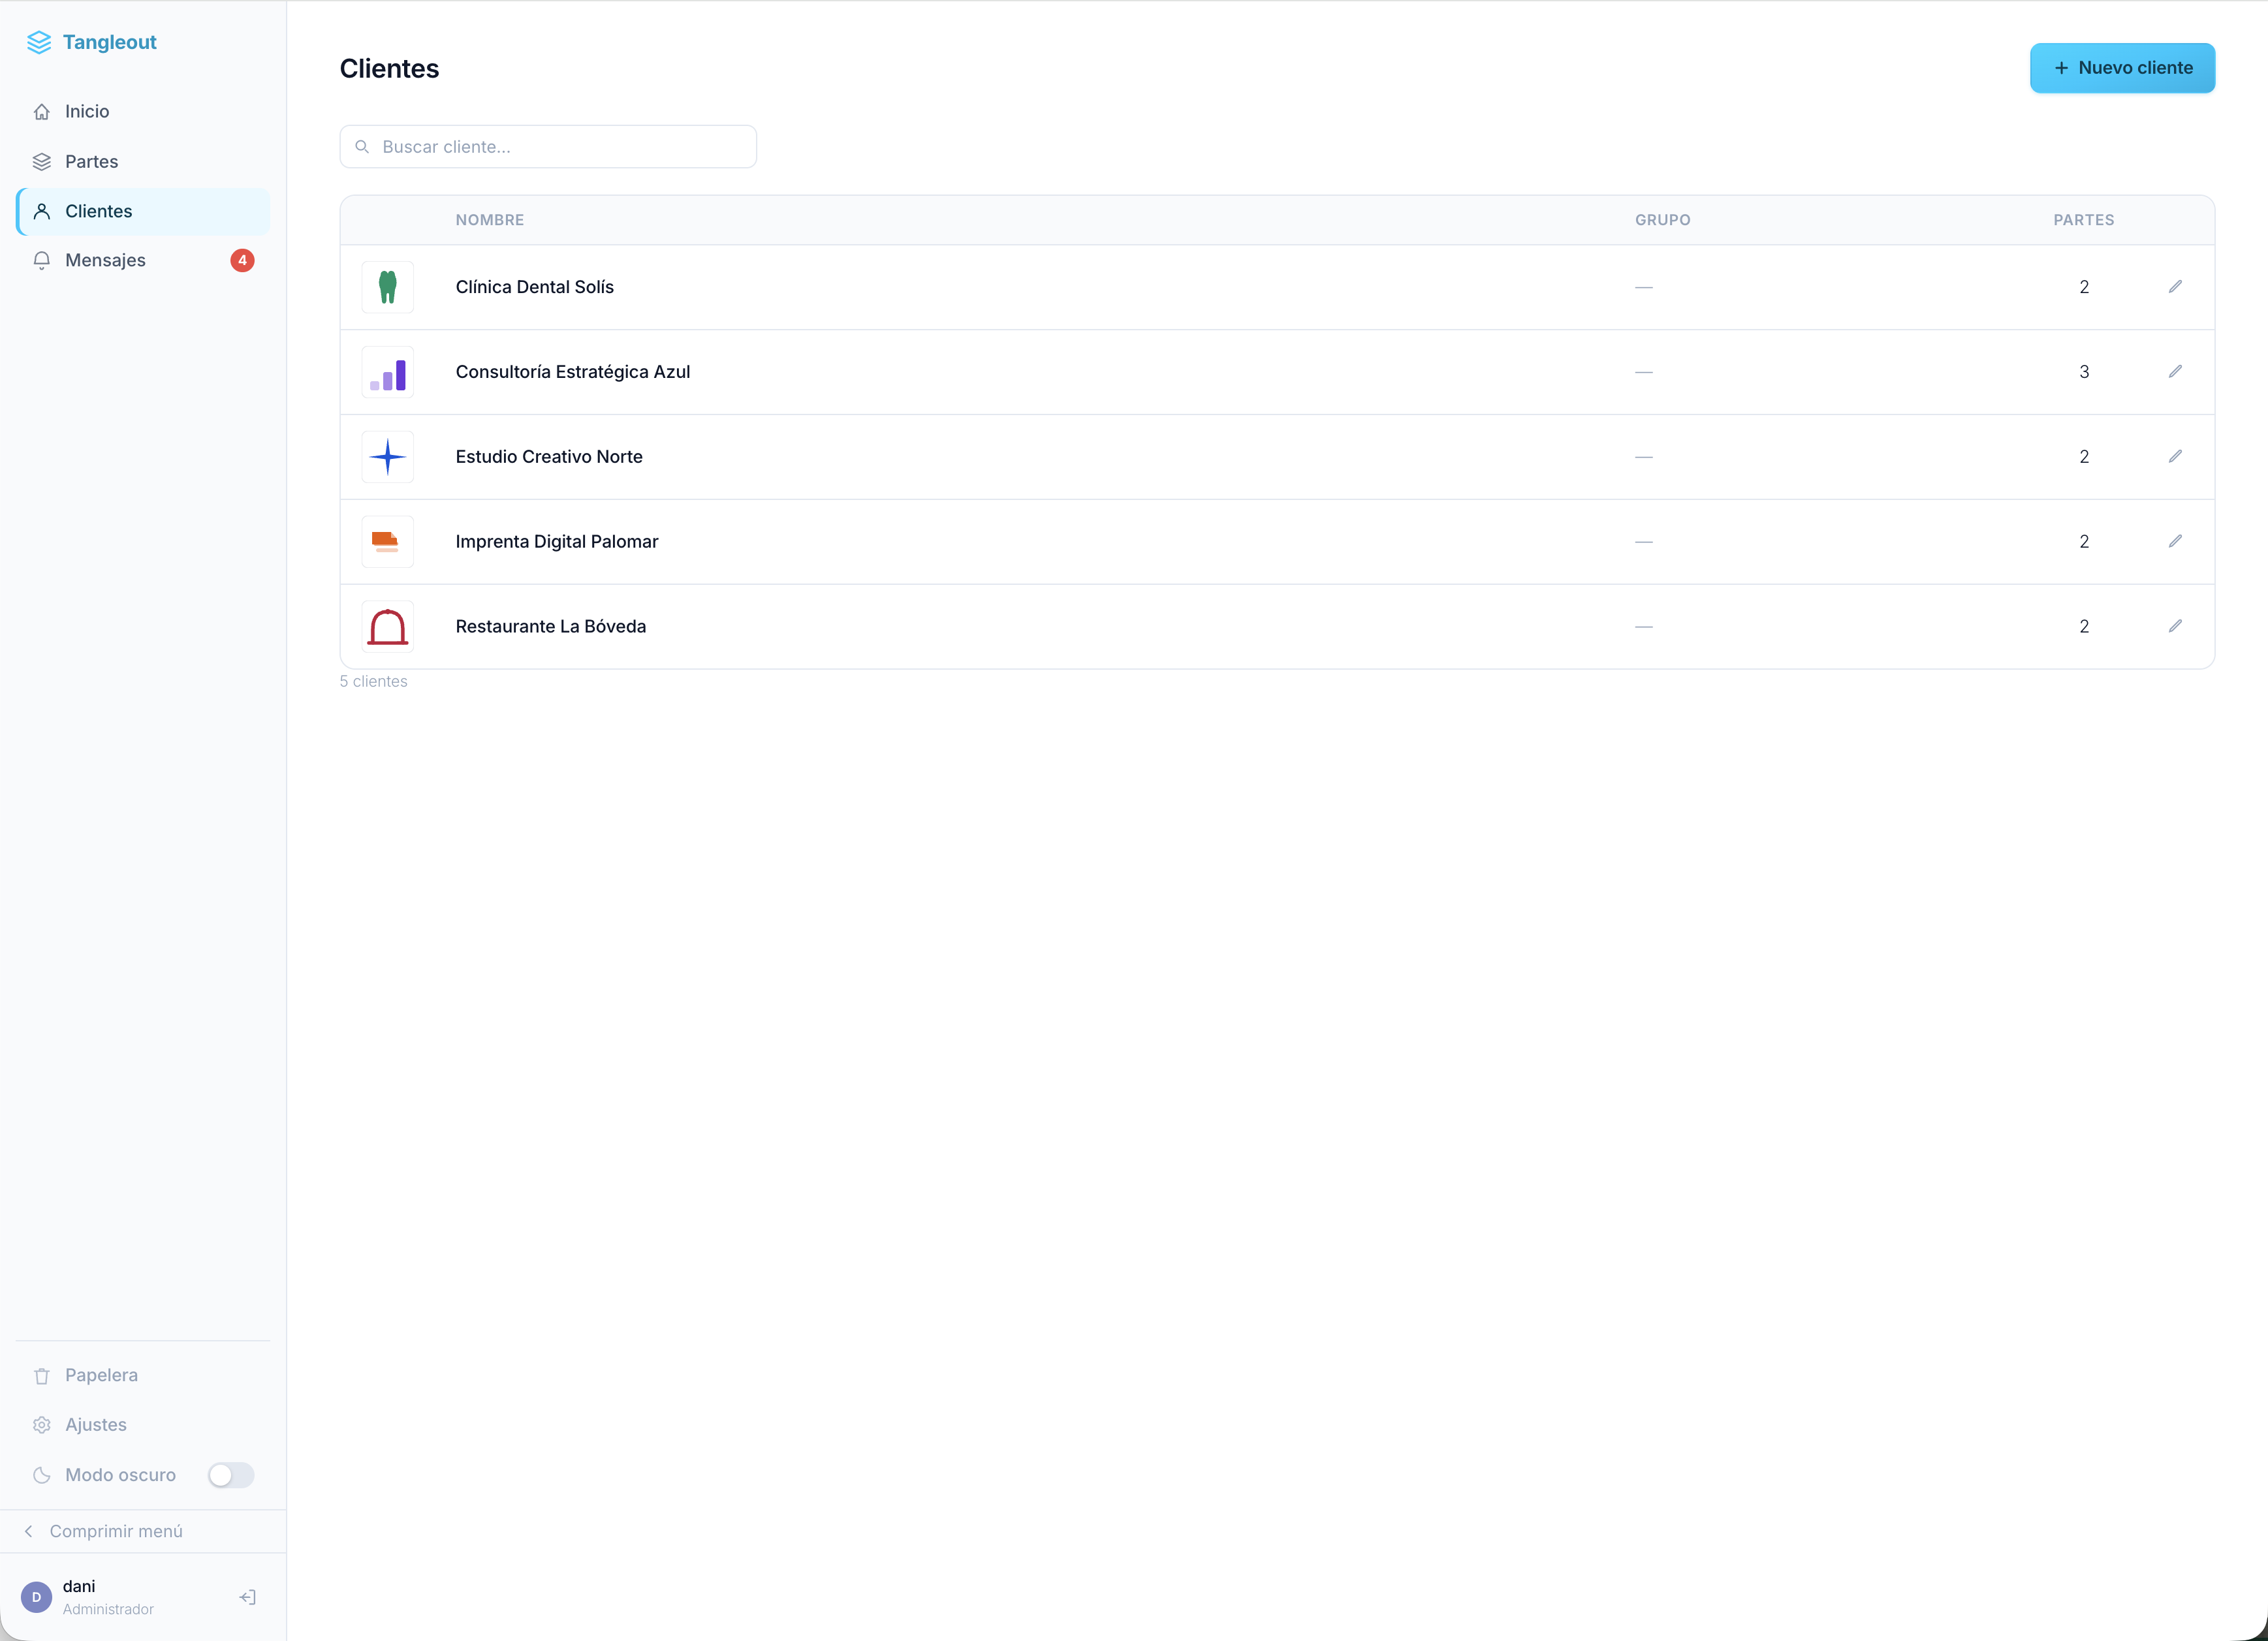Click the Restaurante La Bóveda arch logo
2268x1641 pixels.
click(x=388, y=627)
